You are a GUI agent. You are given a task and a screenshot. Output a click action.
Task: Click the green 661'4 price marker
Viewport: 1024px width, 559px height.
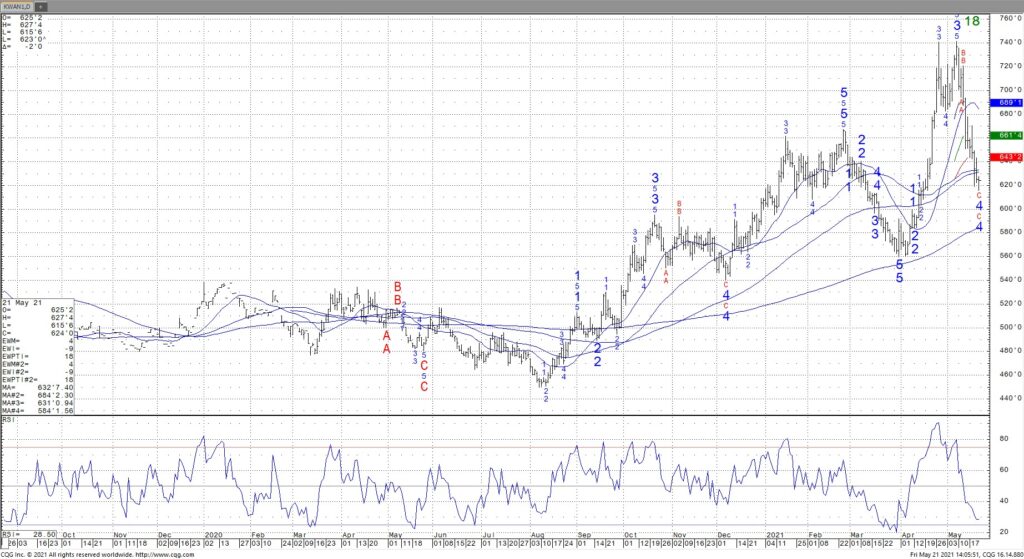(1008, 135)
